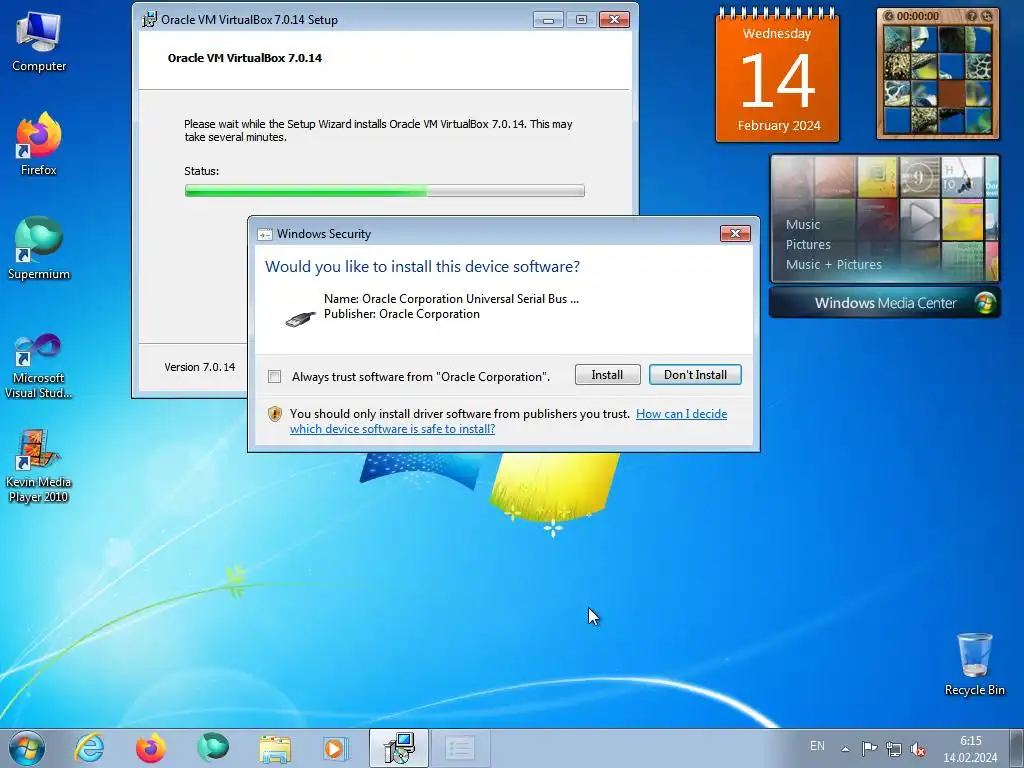Click the list-style taskbar button next to installer
This screenshot has width=1024, height=768.
pos(460,748)
